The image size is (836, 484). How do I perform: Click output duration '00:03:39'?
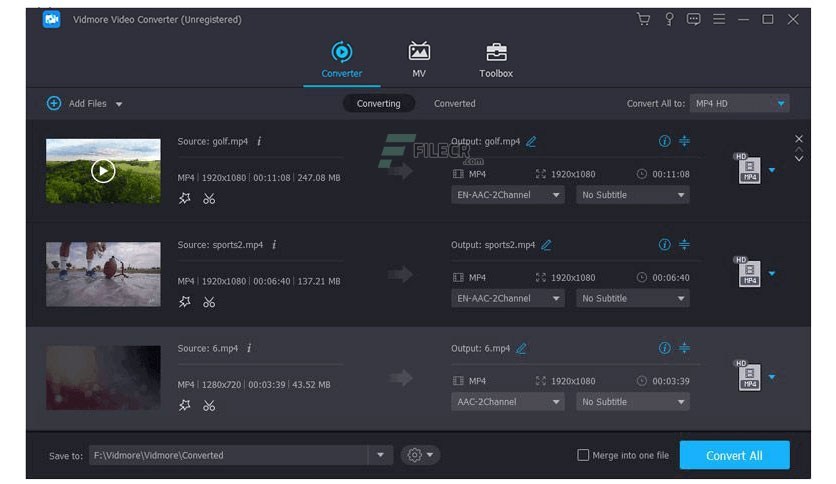pyautogui.click(x=671, y=381)
